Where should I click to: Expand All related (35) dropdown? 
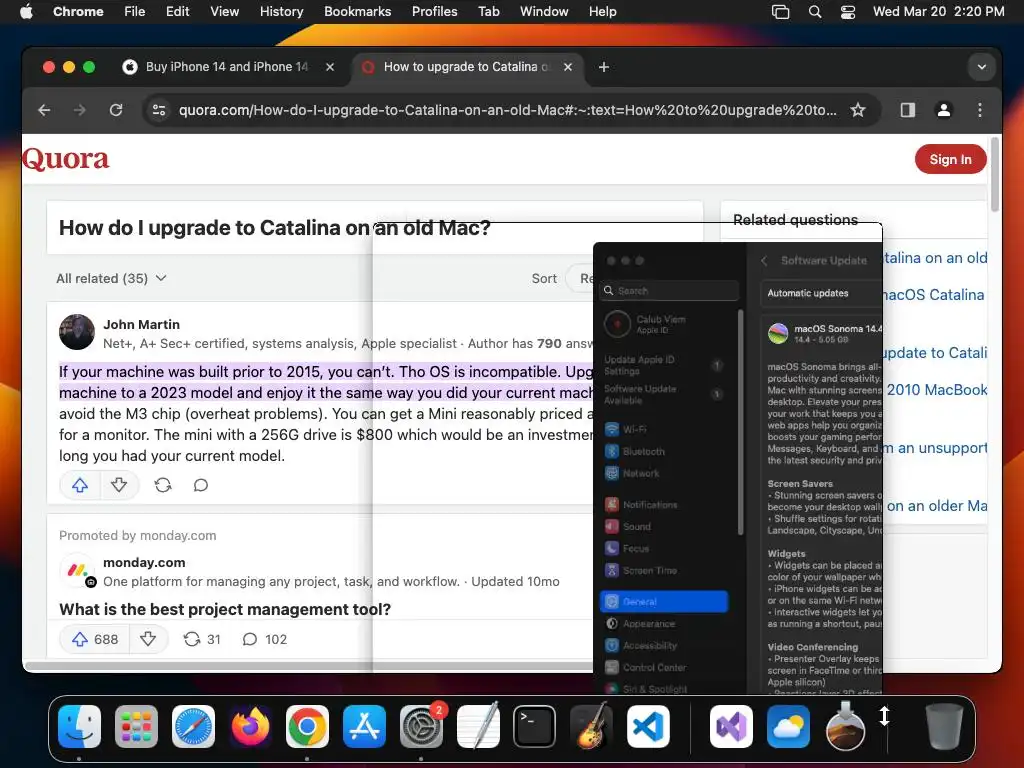(x=111, y=278)
